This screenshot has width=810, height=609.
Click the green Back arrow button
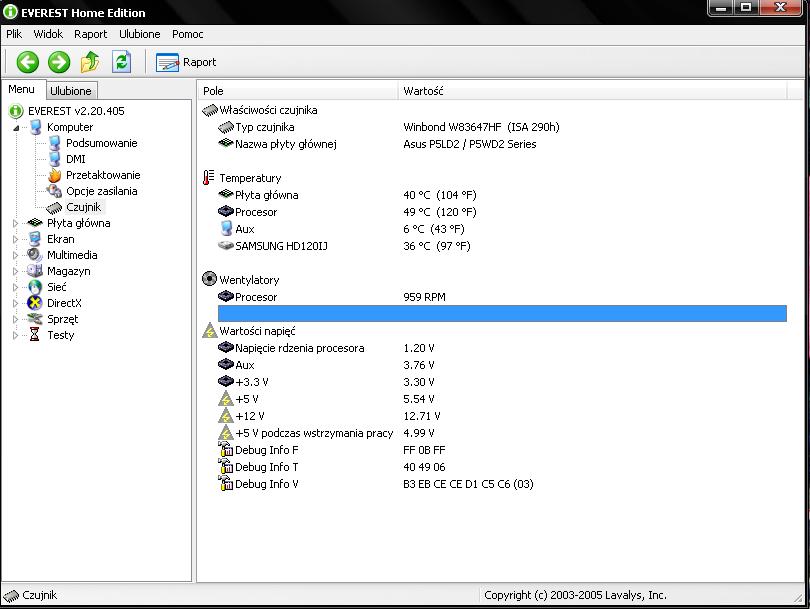tap(27, 62)
